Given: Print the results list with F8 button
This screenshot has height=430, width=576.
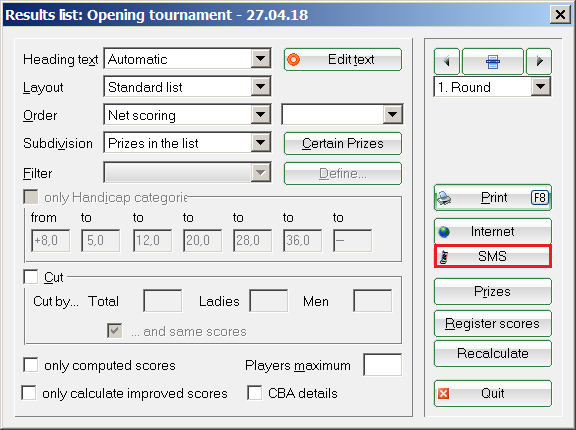Looking at the screenshot, I should 493,198.
